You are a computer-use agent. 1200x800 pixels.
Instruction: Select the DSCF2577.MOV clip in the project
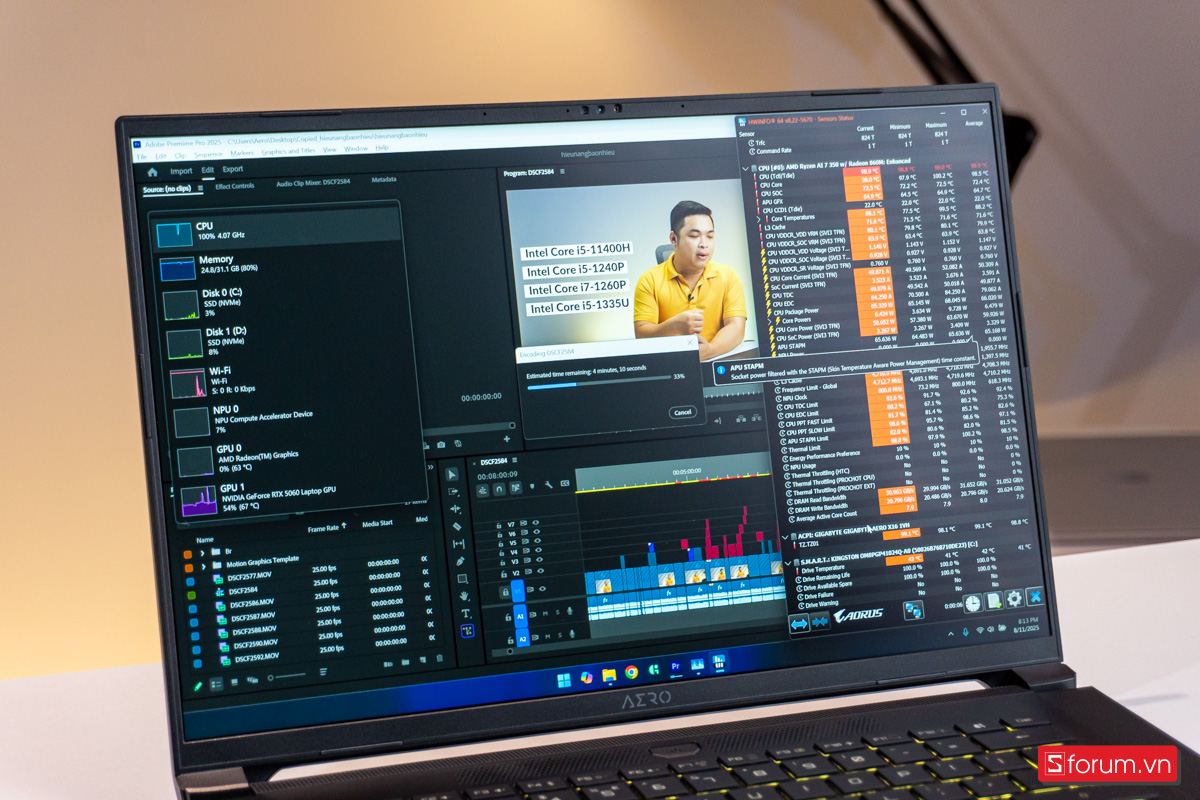click(x=250, y=578)
